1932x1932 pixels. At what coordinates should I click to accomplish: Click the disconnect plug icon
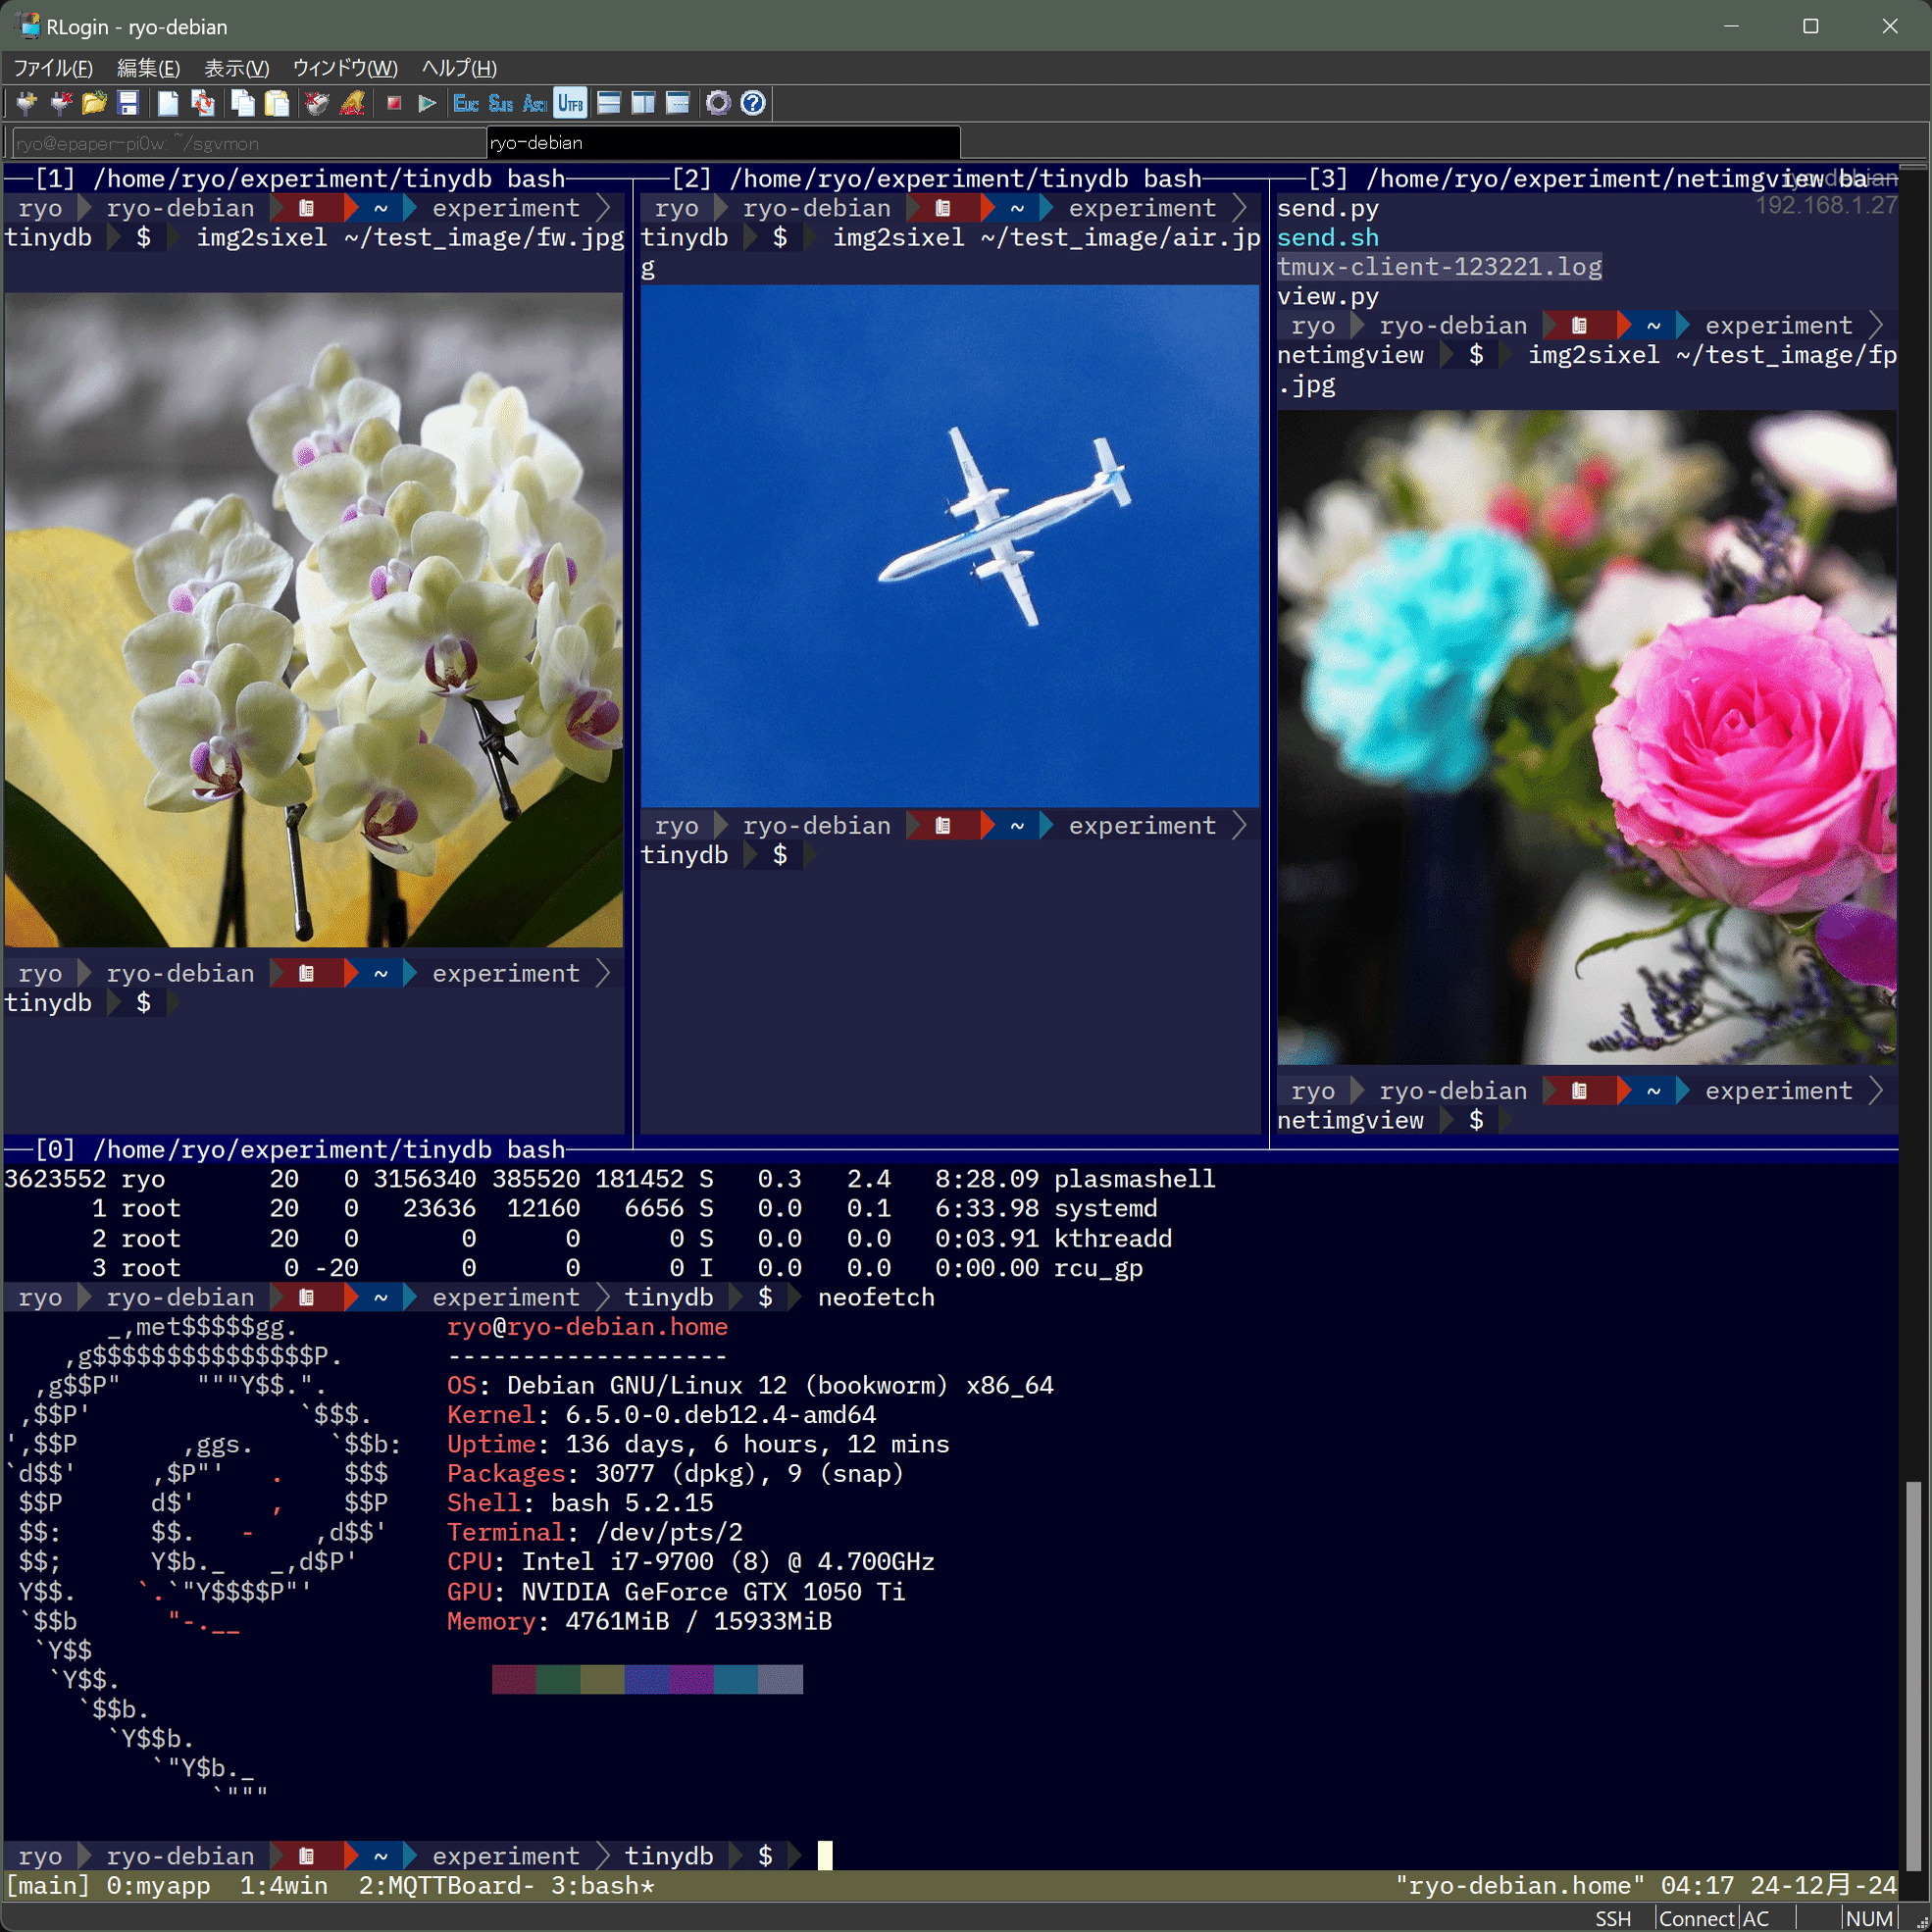[x=59, y=103]
